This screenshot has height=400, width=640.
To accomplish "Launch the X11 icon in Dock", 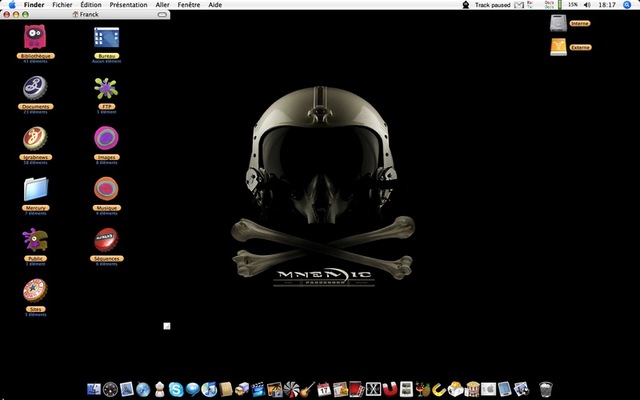I will pos(373,389).
